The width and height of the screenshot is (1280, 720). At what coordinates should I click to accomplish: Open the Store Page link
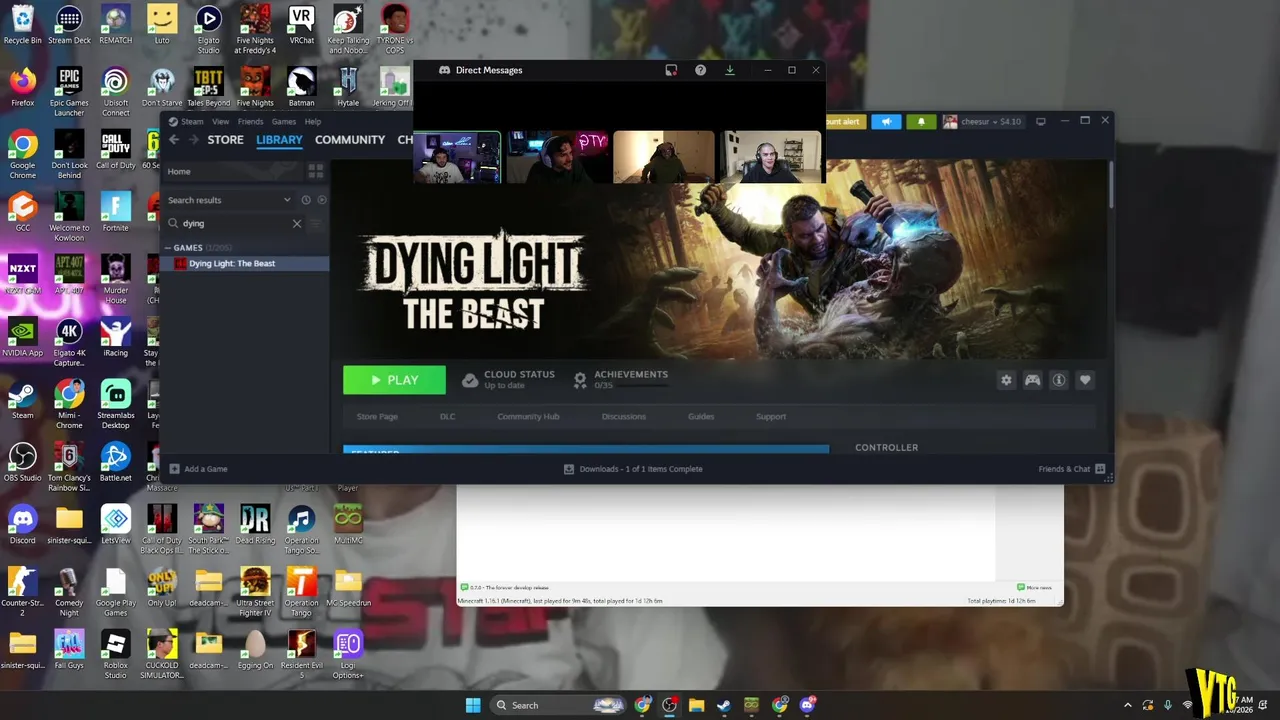tap(377, 416)
